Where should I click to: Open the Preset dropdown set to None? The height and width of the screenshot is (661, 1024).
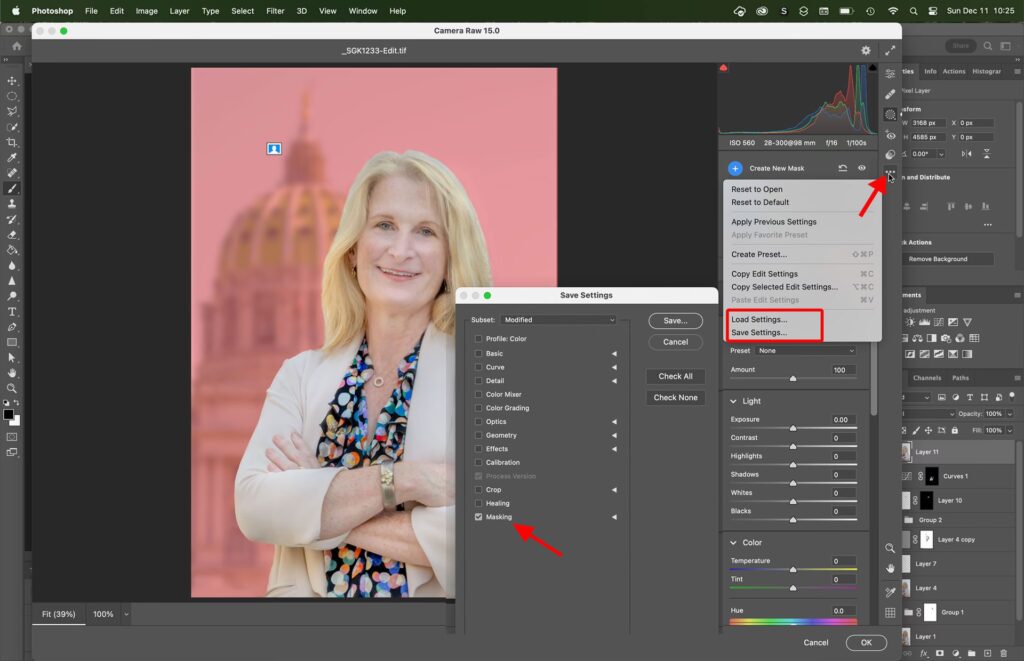click(x=806, y=351)
